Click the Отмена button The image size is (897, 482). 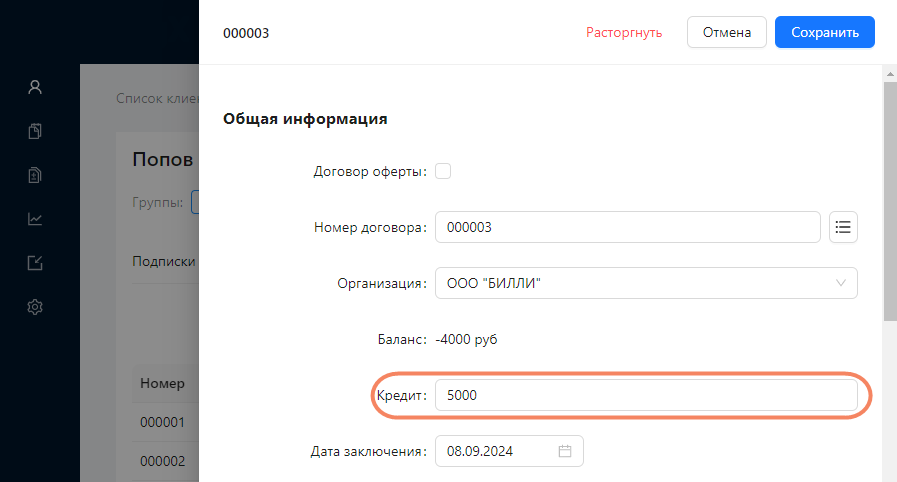click(727, 32)
